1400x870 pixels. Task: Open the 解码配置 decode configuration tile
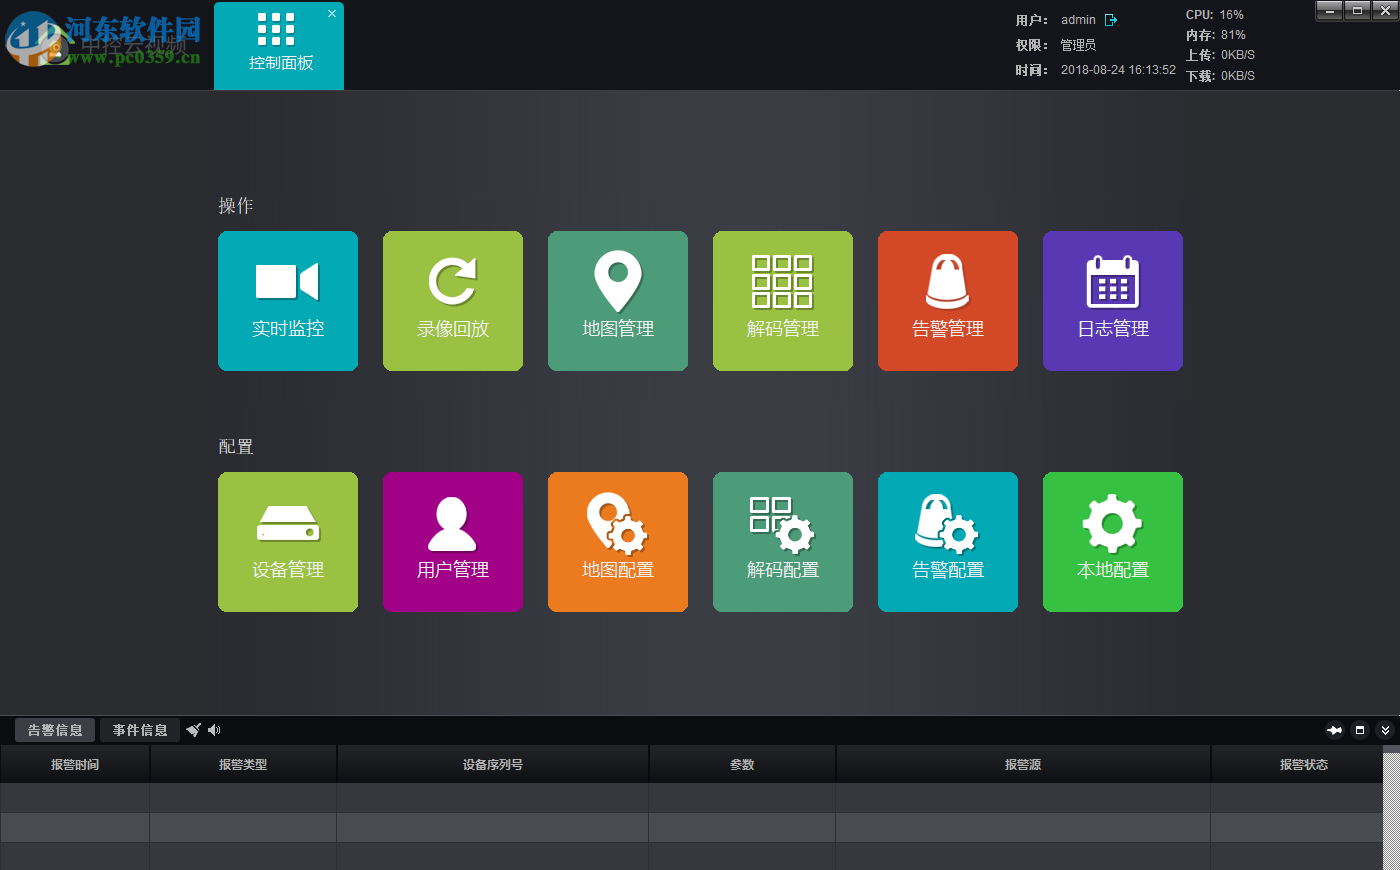tap(783, 542)
